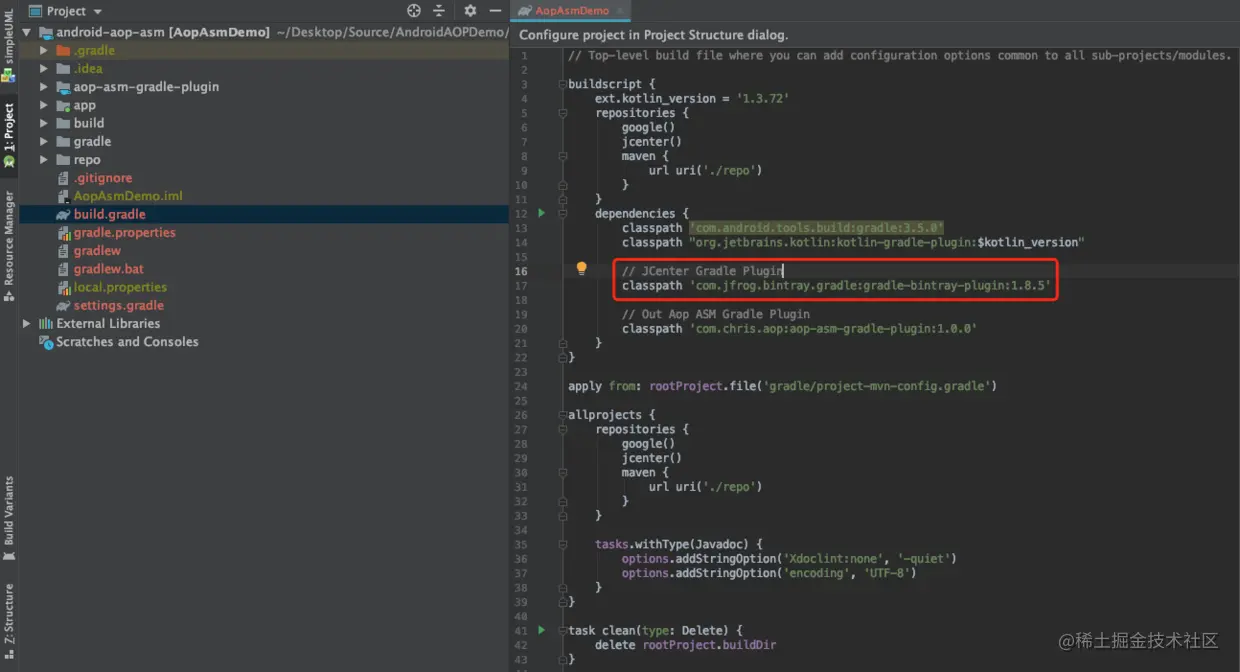Viewport: 1240px width, 672px height.
Task: Open Project panel settings gear
Action: click(x=471, y=11)
